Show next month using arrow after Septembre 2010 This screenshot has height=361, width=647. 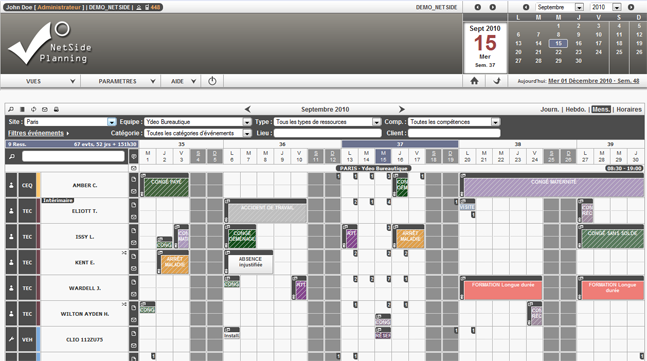(x=401, y=109)
